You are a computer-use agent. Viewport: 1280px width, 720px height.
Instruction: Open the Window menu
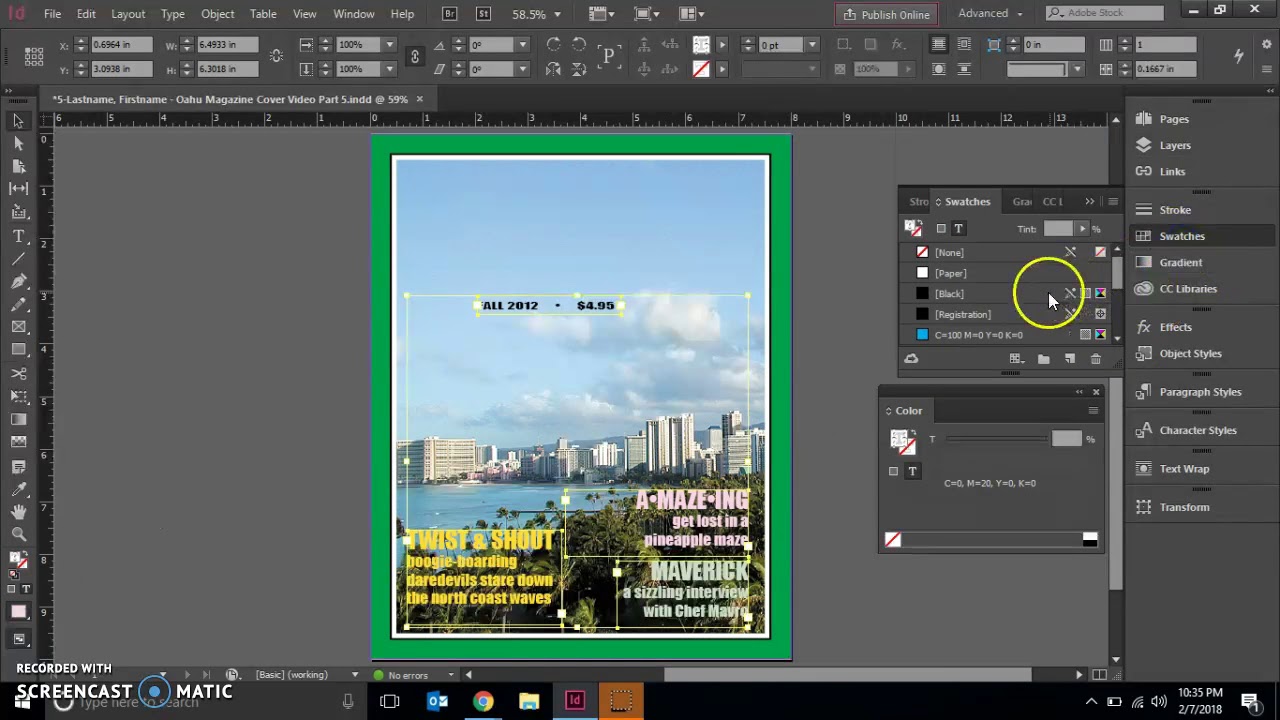click(x=354, y=14)
